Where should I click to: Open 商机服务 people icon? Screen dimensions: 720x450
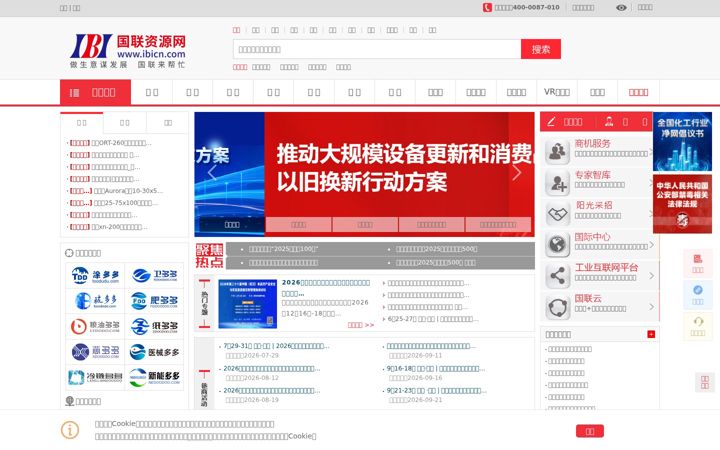tap(557, 152)
